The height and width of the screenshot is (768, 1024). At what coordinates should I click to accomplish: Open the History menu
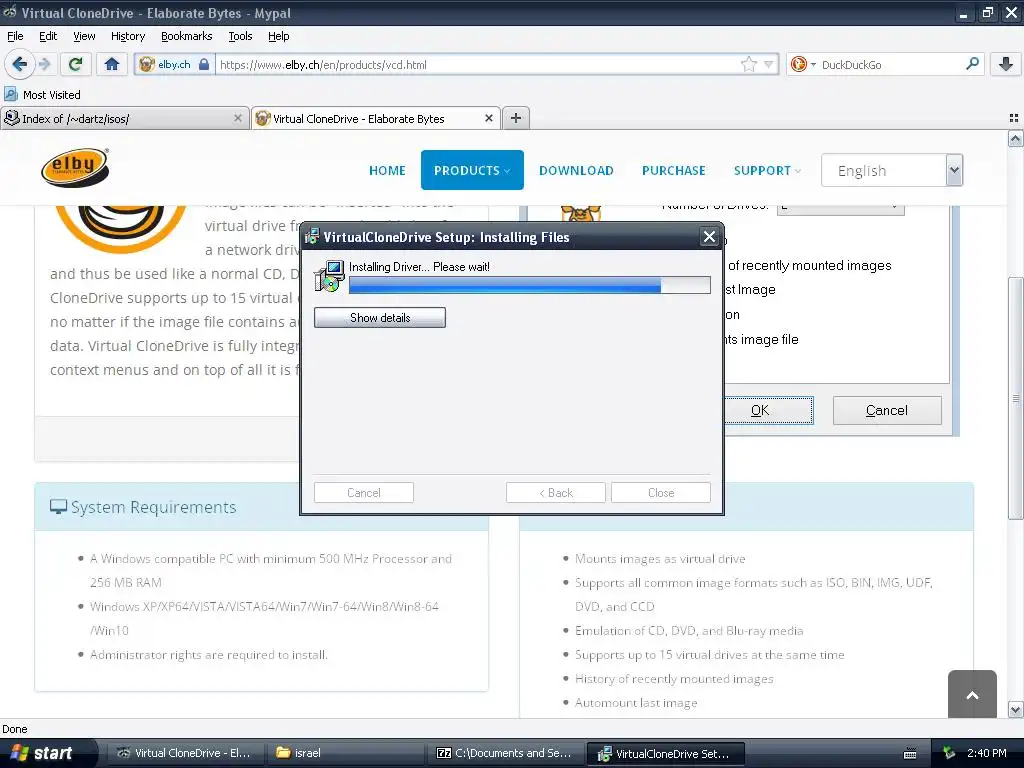click(x=127, y=36)
